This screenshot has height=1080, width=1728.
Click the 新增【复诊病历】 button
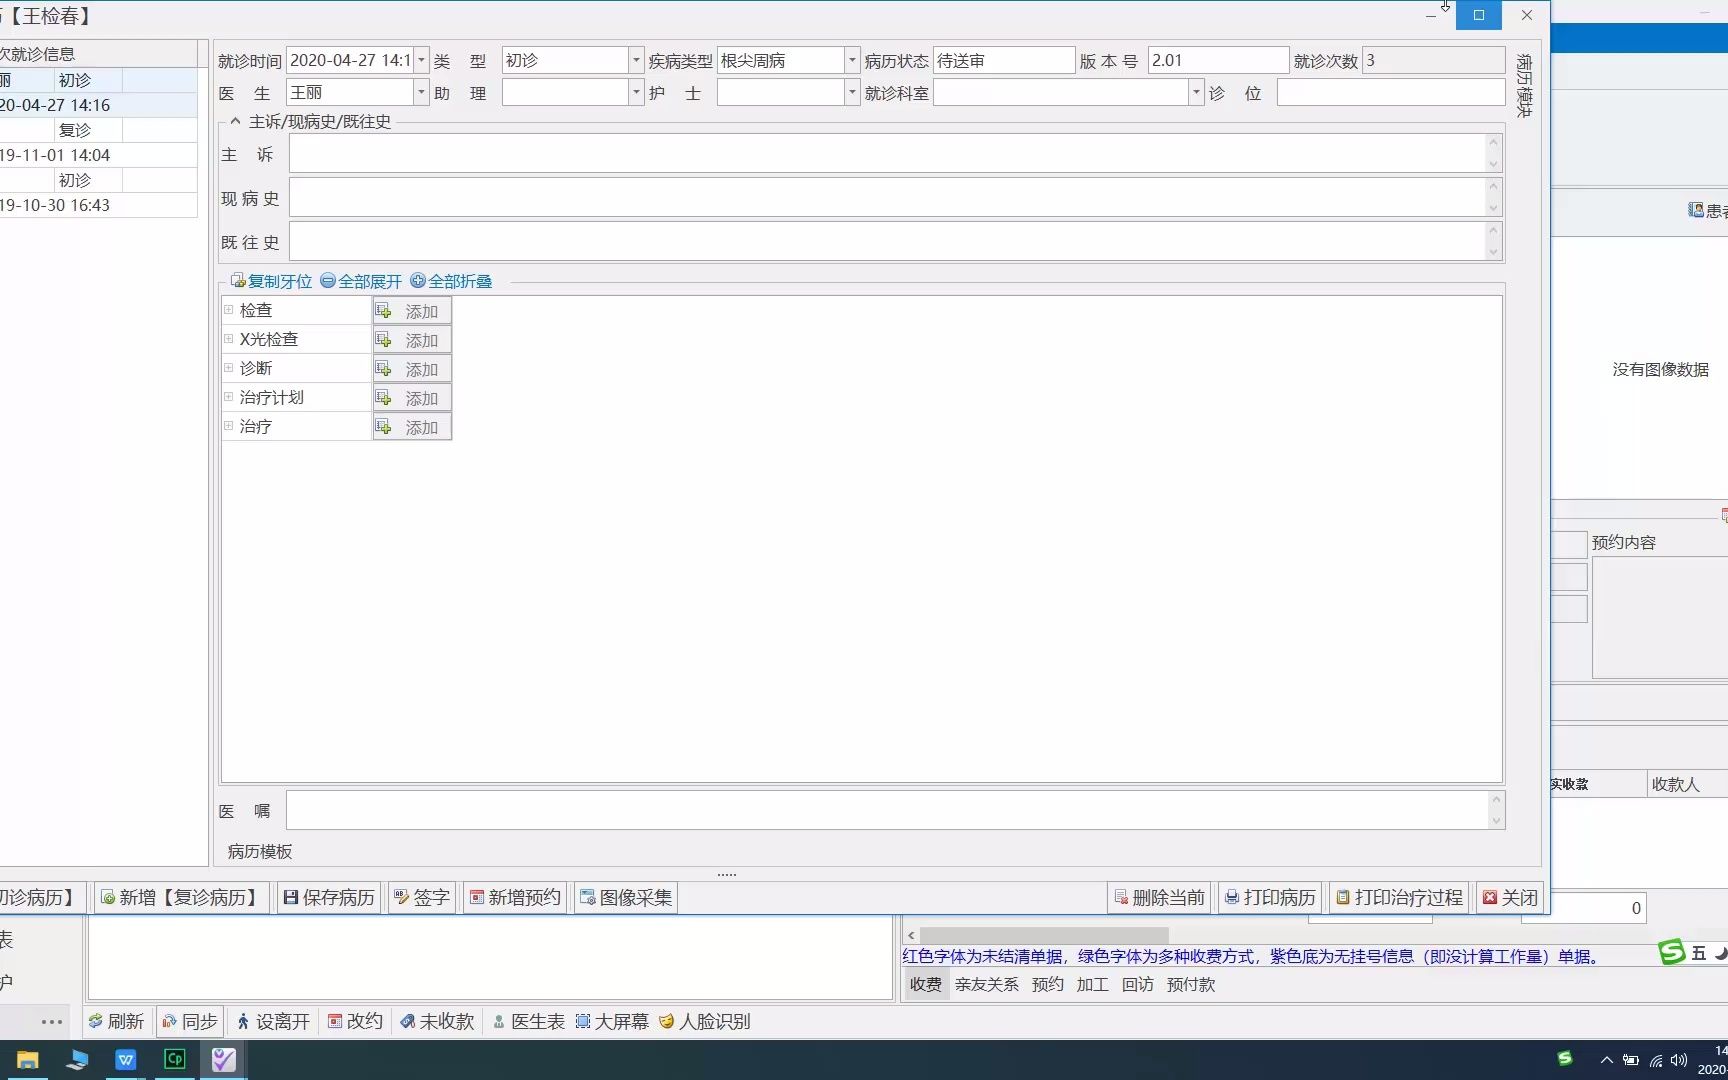pos(180,897)
